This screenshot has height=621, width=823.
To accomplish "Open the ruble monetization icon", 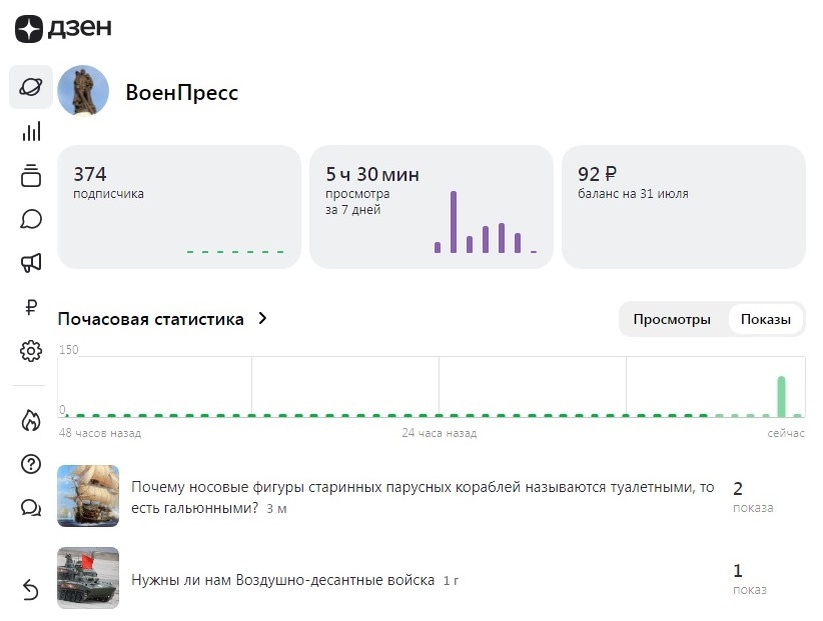I will click(x=31, y=307).
